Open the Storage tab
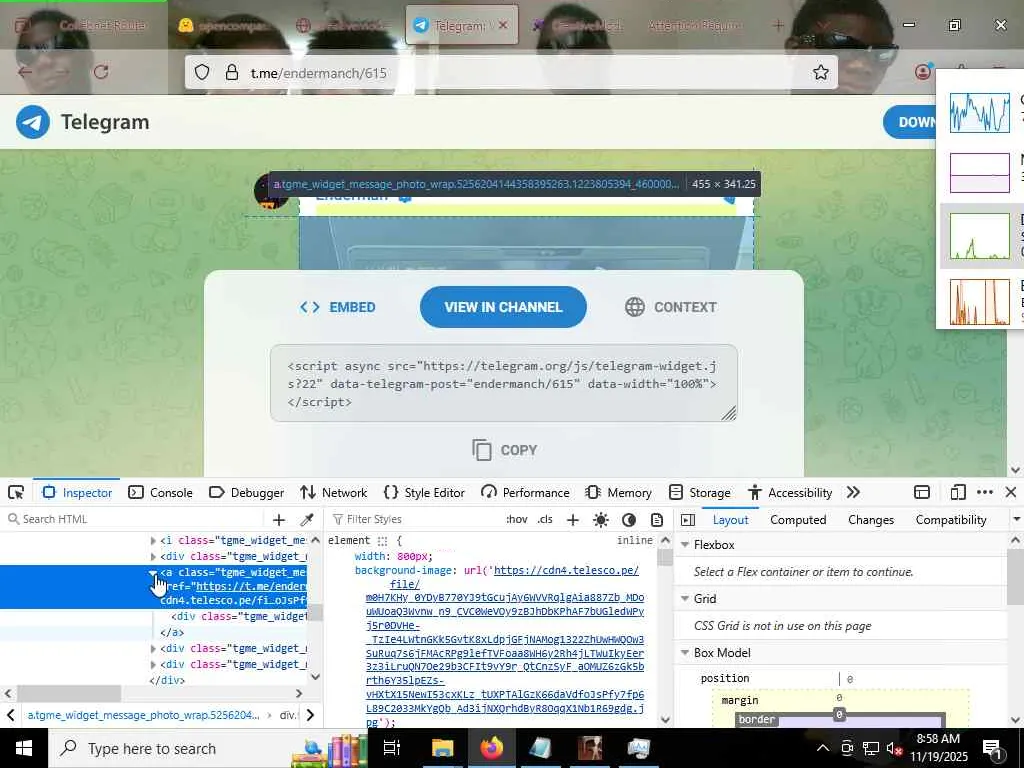This screenshot has width=1024, height=768. click(699, 492)
